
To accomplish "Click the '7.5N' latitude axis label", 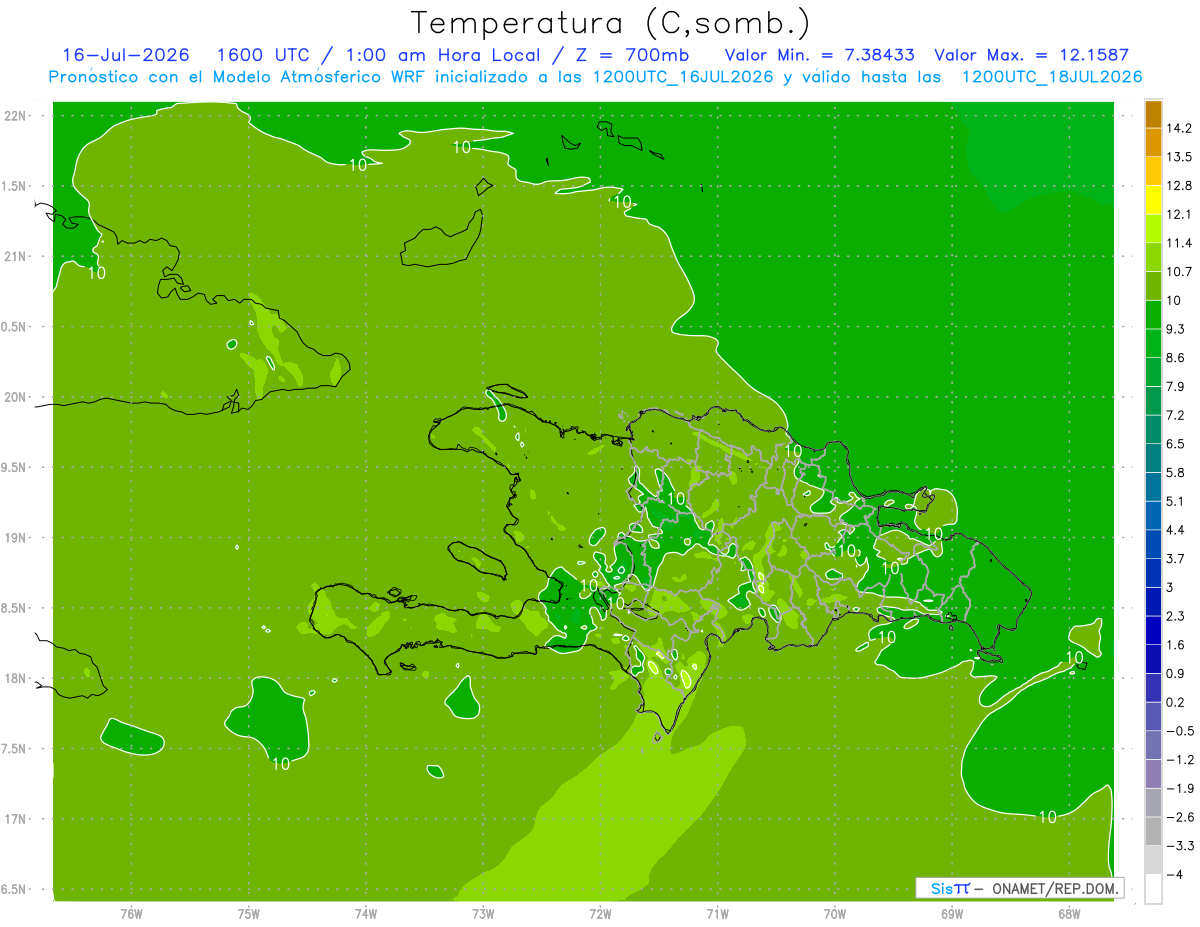I will (15, 749).
